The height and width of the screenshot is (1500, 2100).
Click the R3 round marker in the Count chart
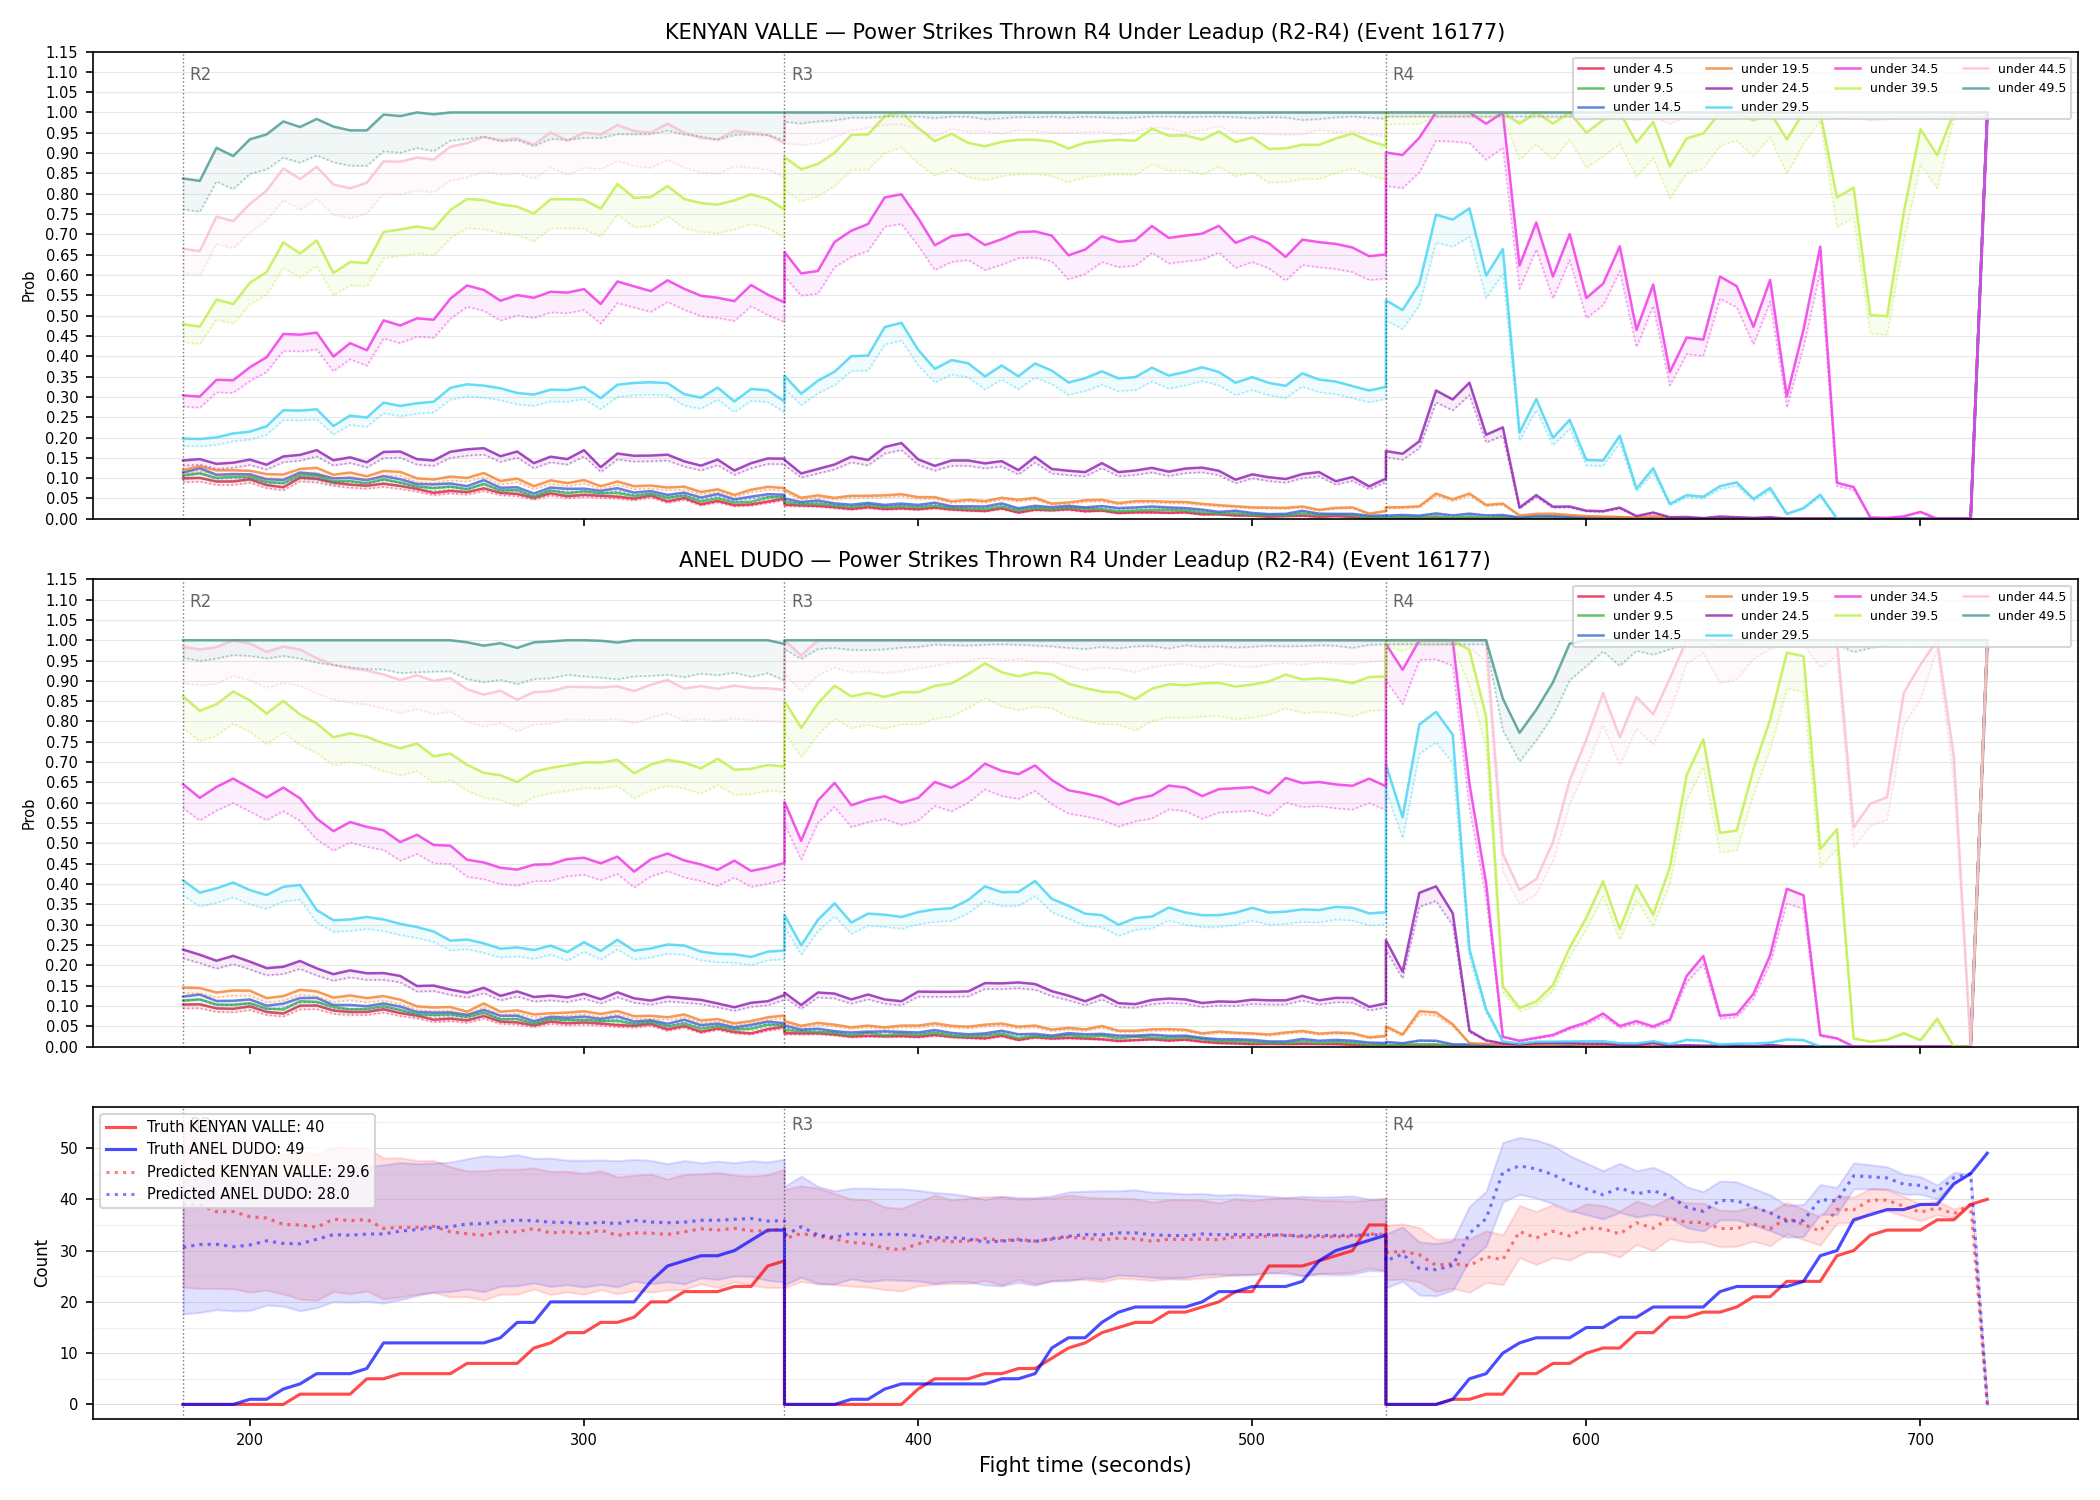(x=802, y=1124)
